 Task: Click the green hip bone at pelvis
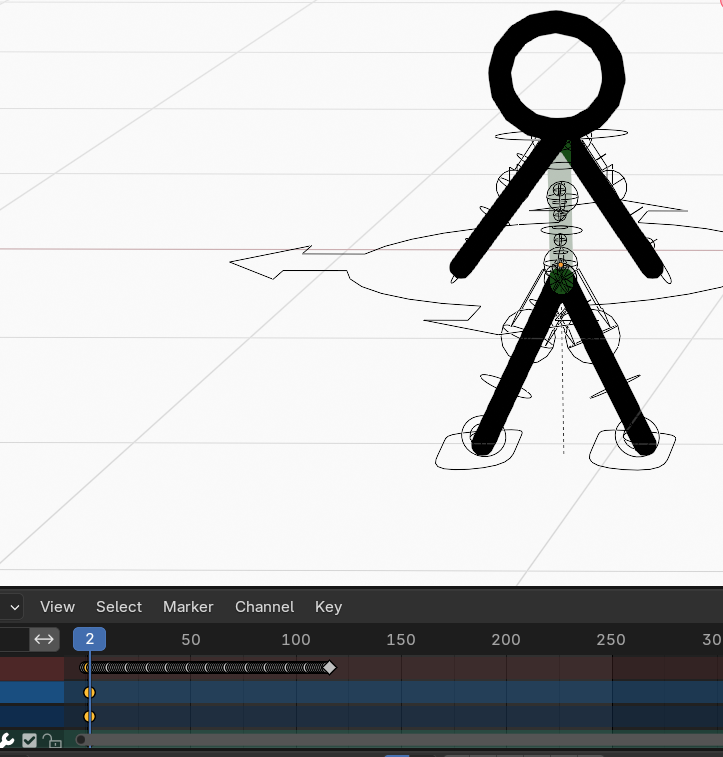pyautogui.click(x=561, y=279)
